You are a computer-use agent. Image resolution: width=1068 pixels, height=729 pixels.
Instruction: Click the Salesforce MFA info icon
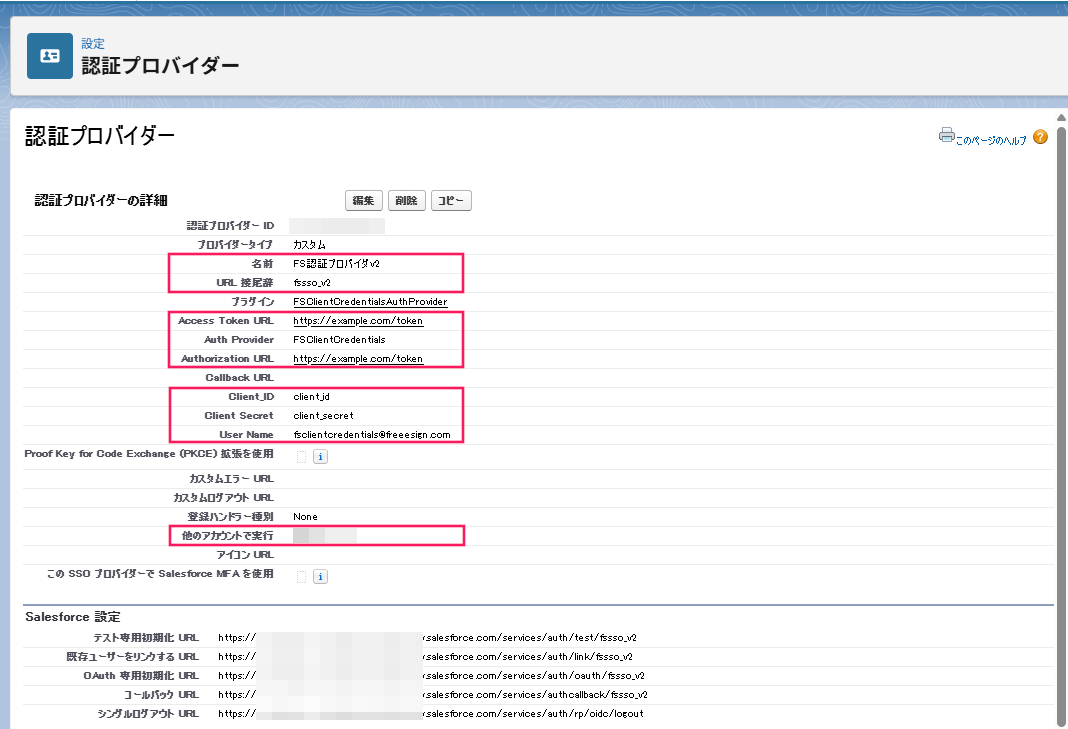coord(320,576)
